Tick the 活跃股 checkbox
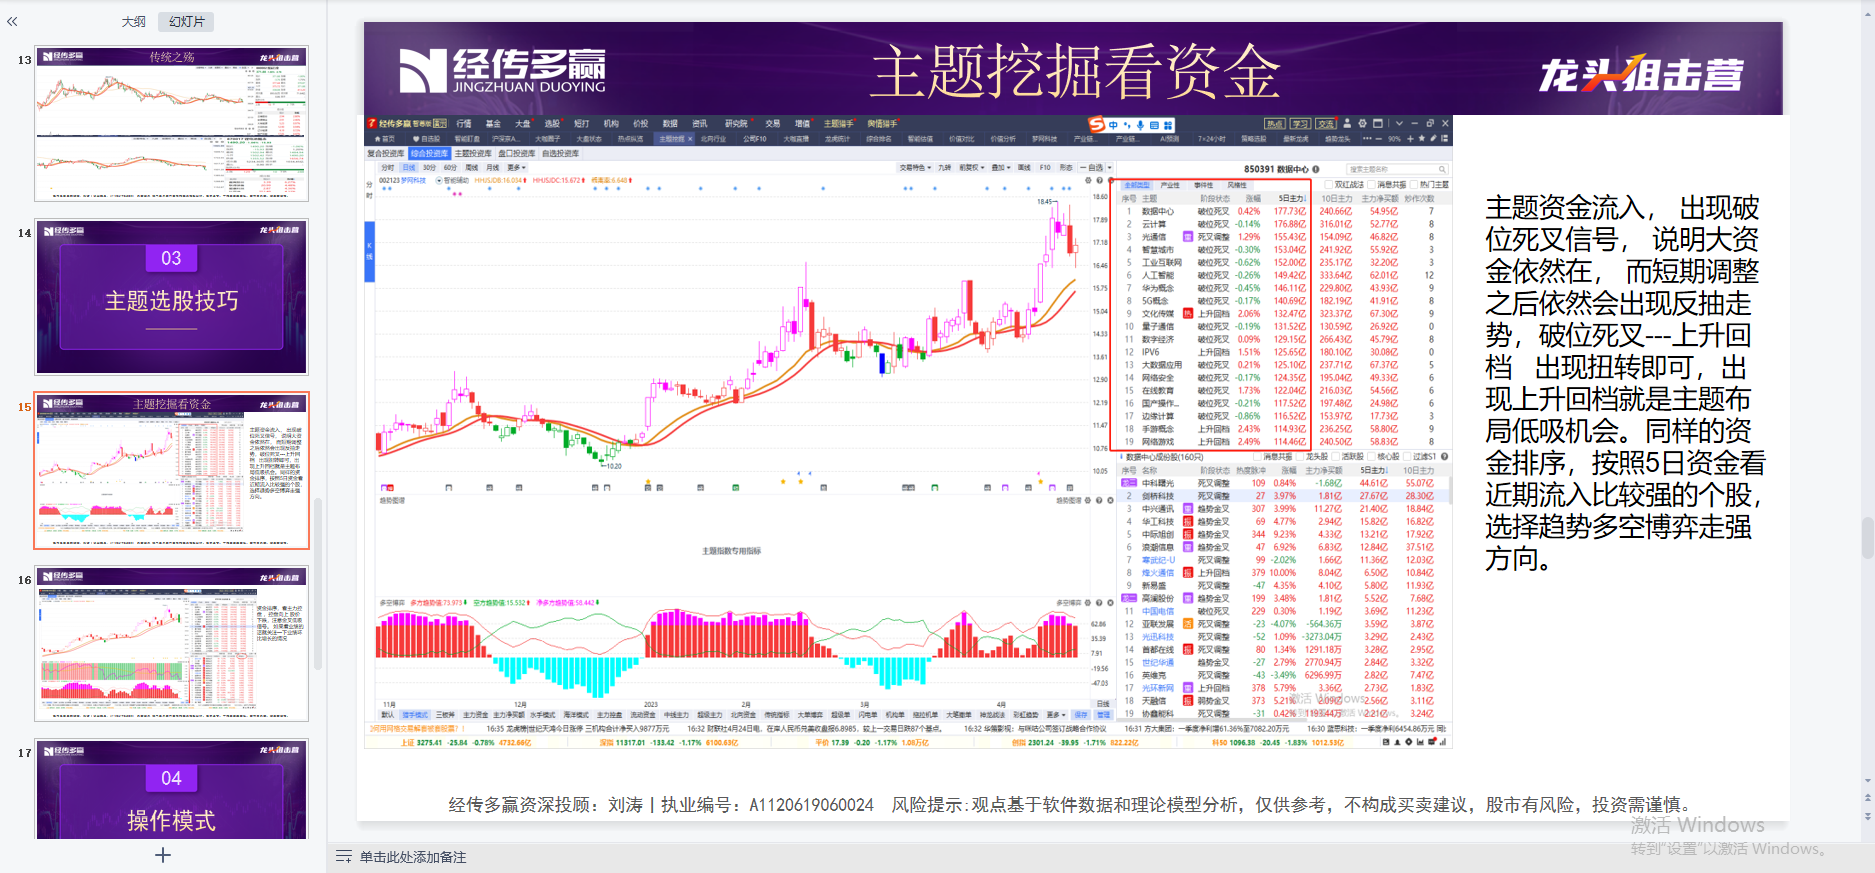 tap(1336, 457)
